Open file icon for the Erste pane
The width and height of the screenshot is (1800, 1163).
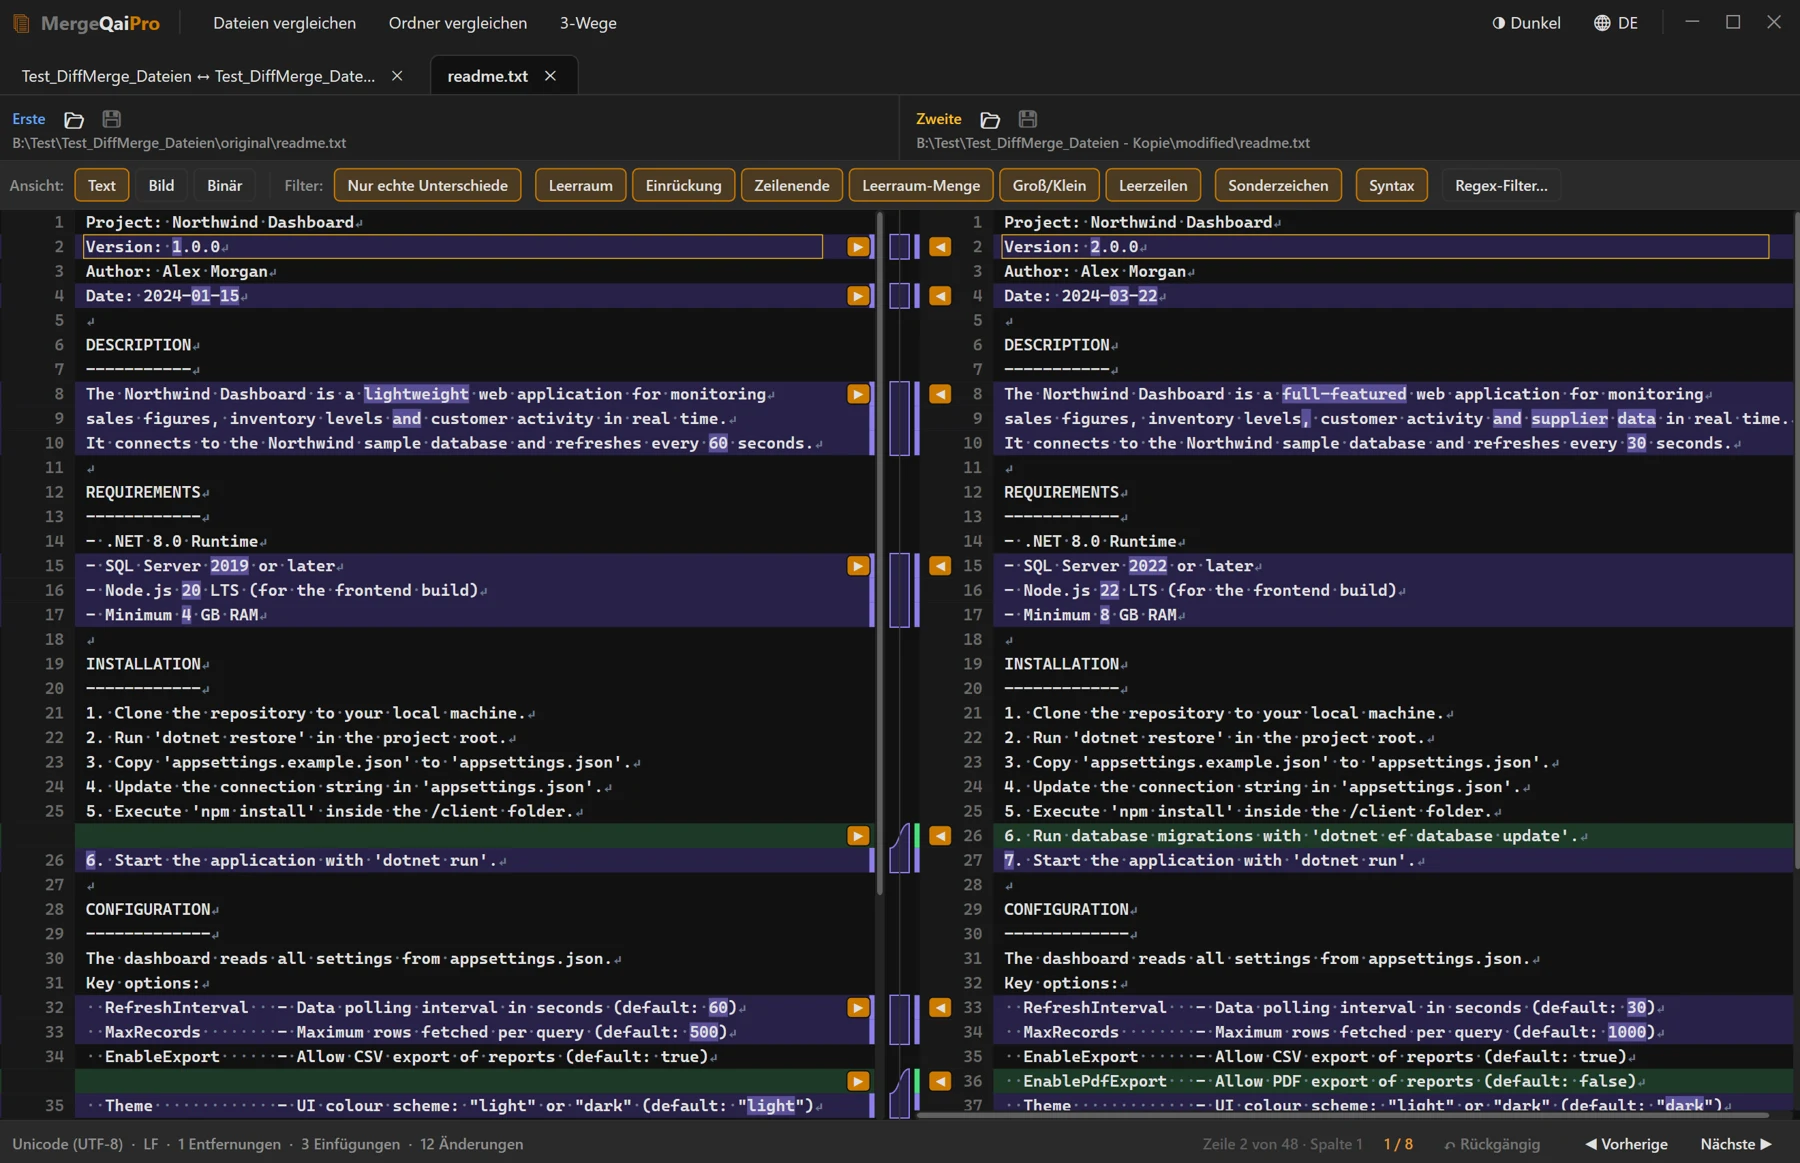pos(74,119)
